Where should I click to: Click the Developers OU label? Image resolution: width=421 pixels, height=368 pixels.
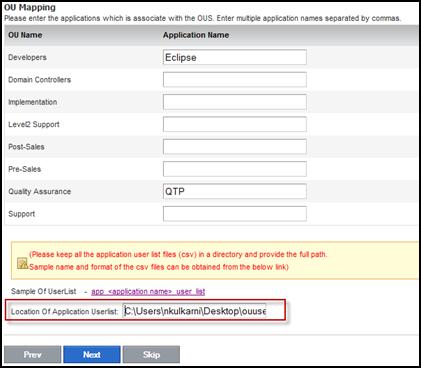27,57
